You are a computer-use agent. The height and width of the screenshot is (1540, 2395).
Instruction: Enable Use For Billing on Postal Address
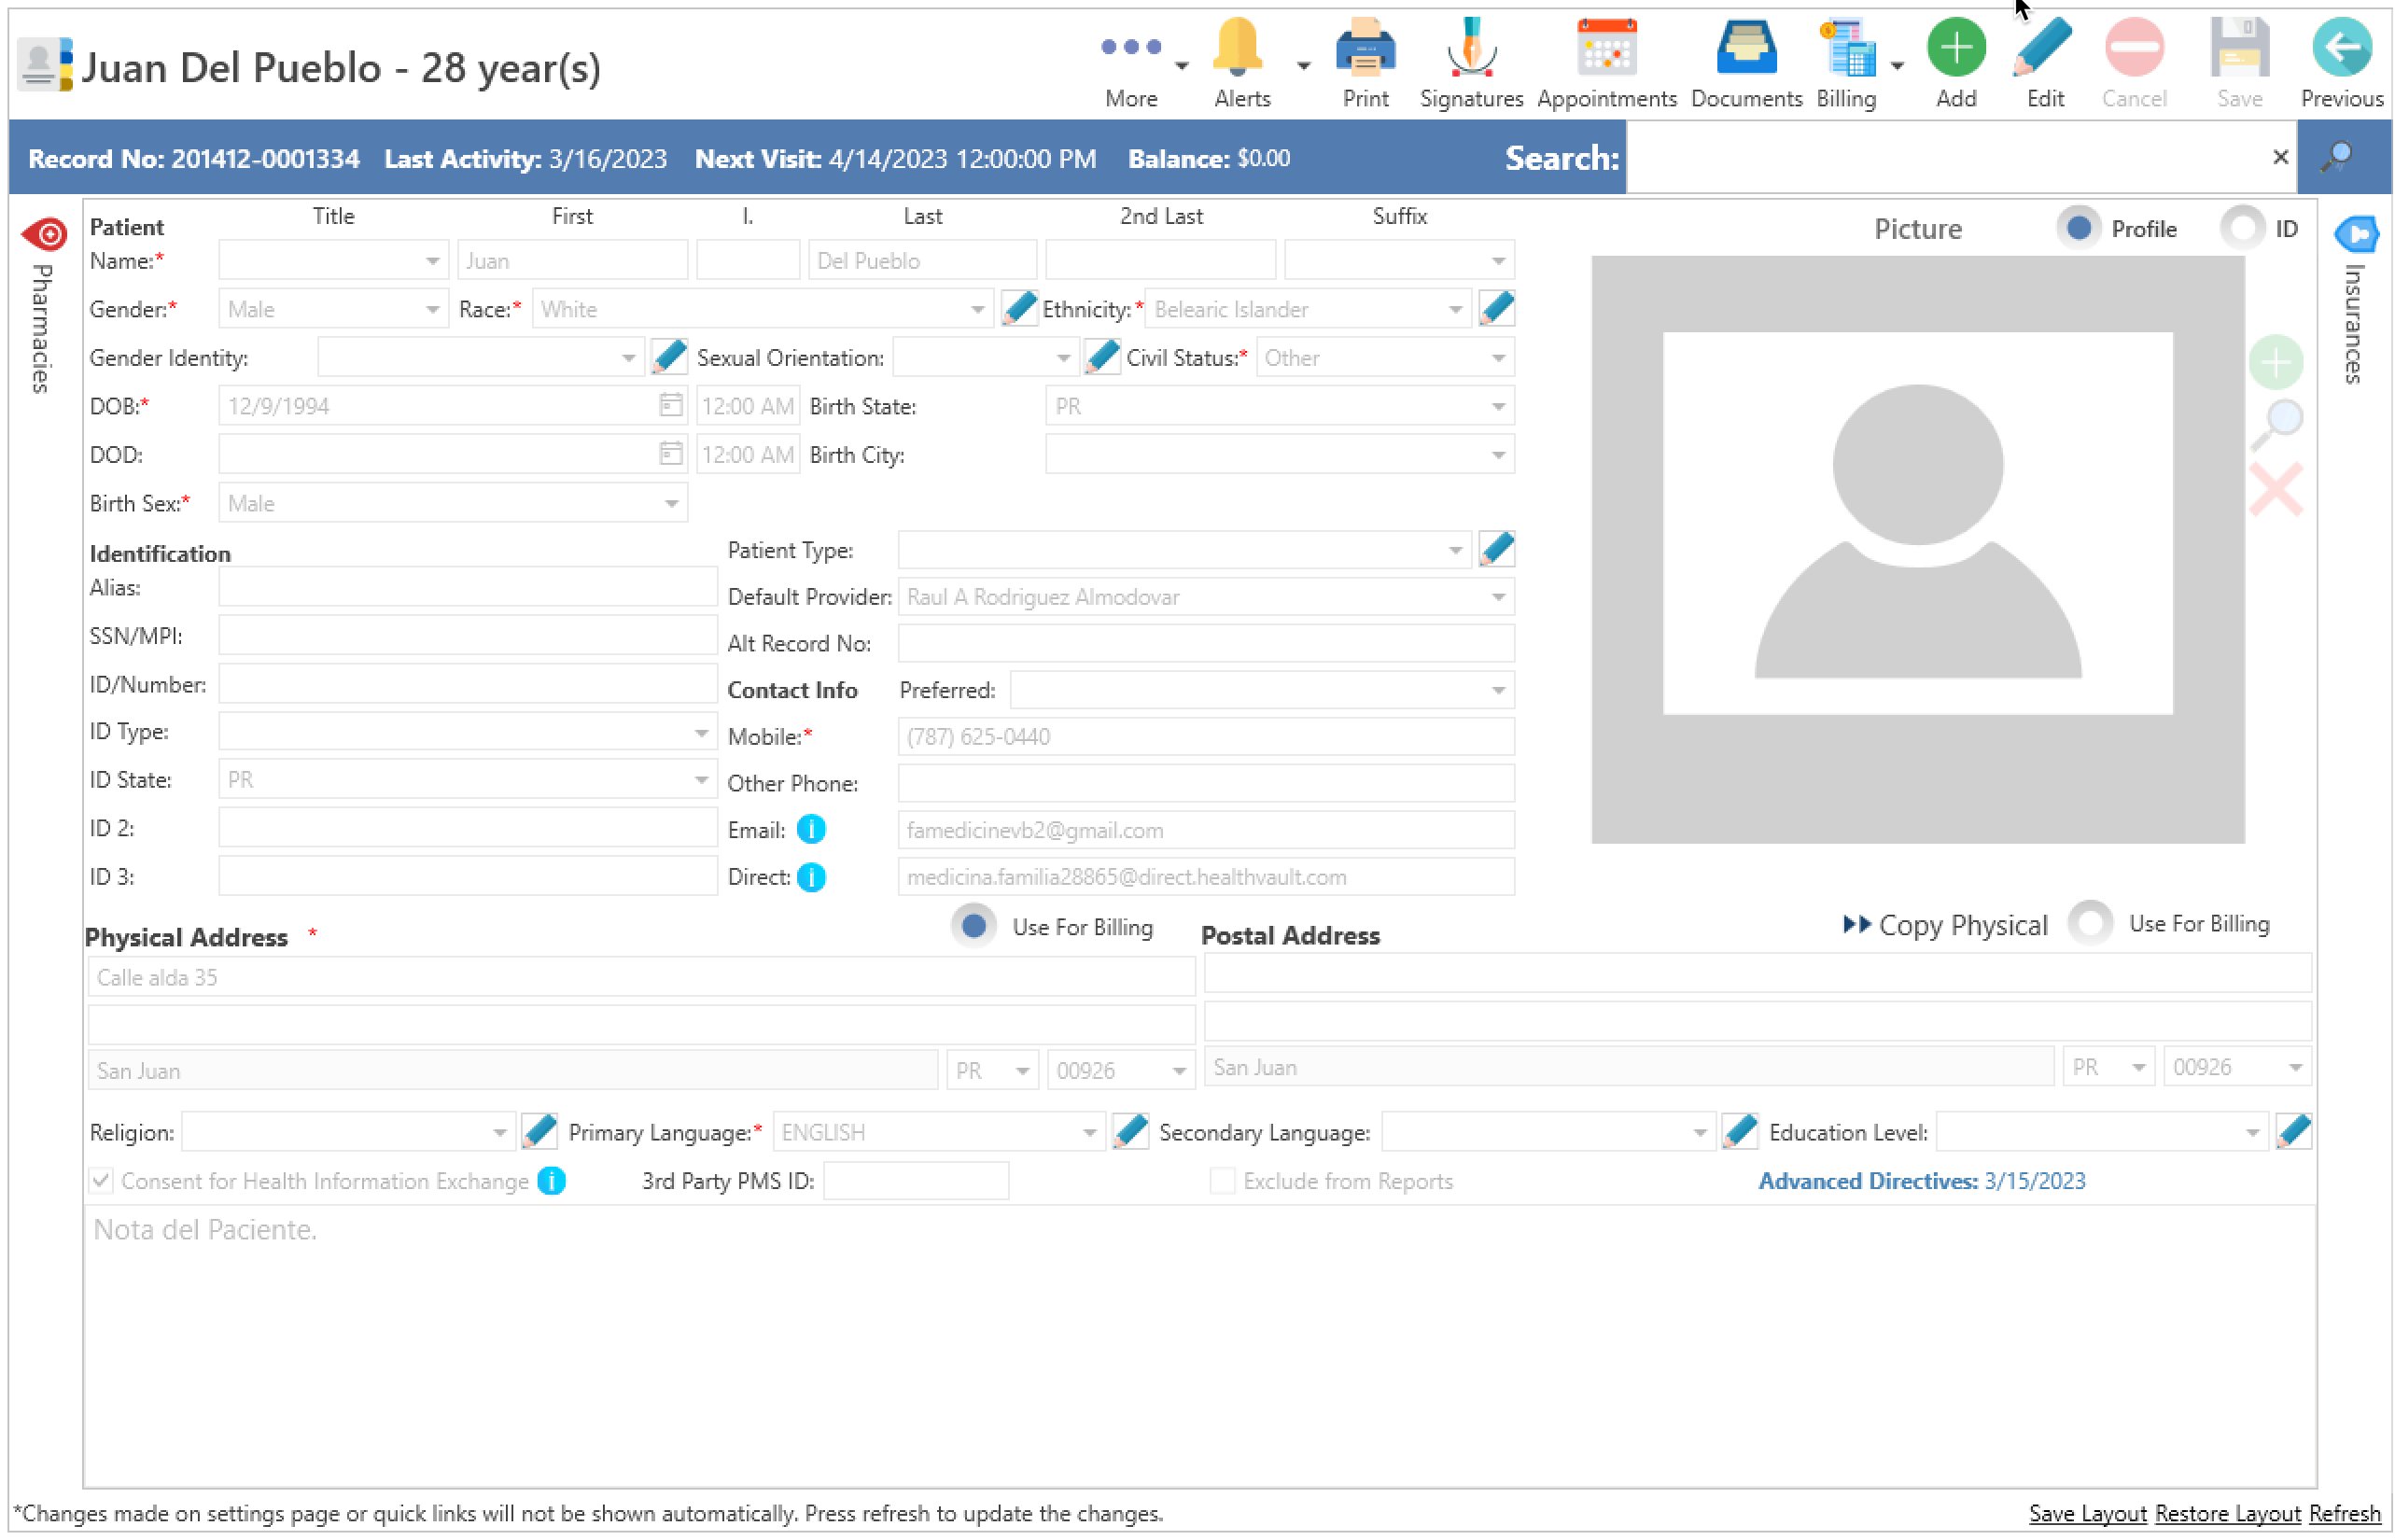pyautogui.click(x=2089, y=923)
